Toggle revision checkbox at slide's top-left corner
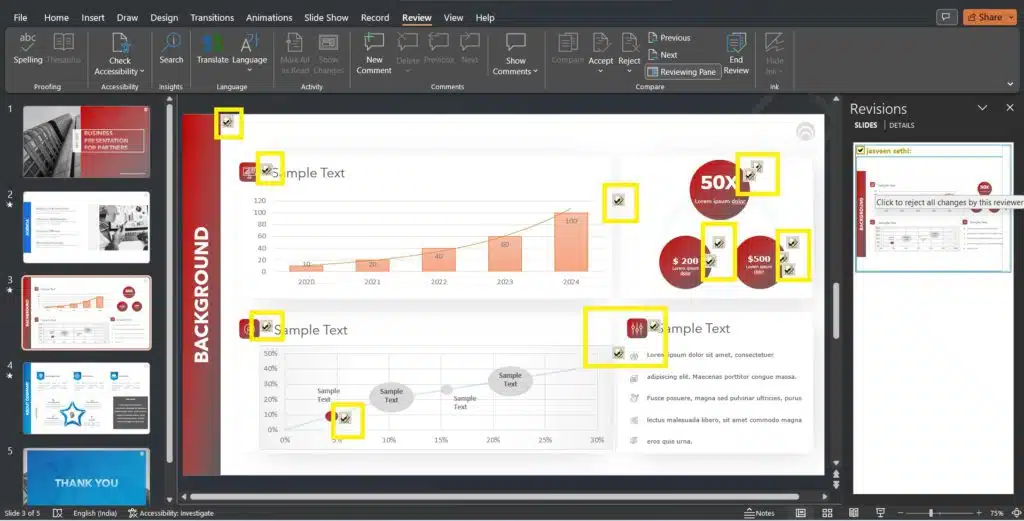1024x521 pixels. point(228,122)
